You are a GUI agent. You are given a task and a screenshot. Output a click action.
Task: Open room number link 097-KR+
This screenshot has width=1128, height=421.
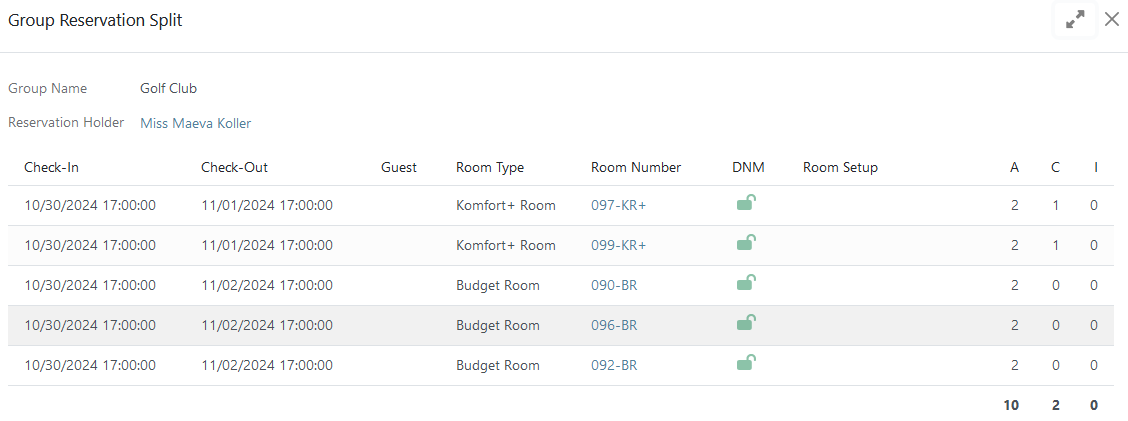click(x=618, y=205)
